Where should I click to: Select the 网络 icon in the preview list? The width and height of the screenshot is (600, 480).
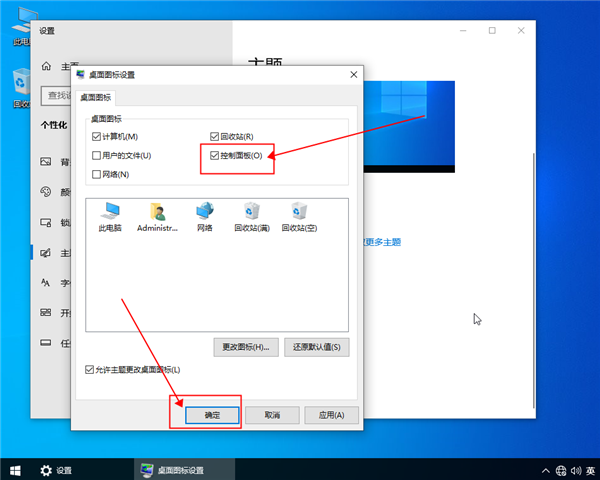(x=204, y=212)
